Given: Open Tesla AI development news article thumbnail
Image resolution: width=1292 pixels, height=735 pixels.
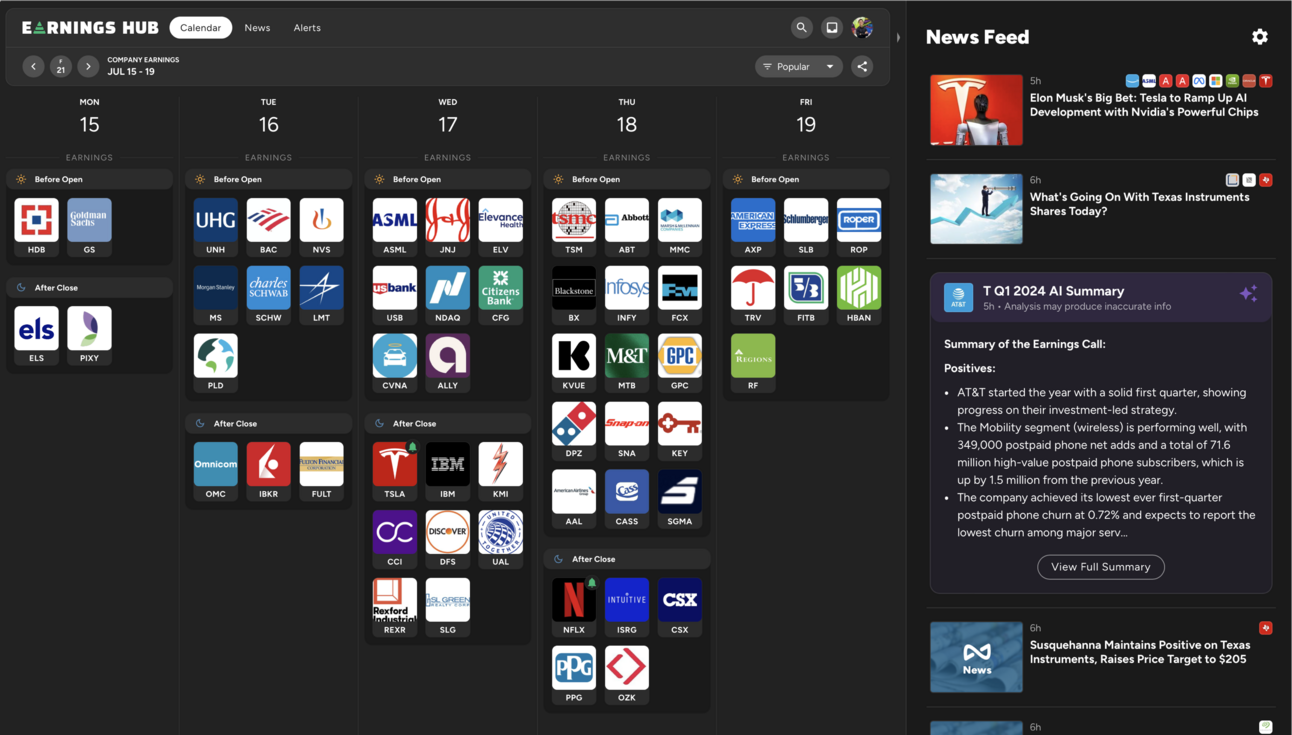Looking at the screenshot, I should pyautogui.click(x=976, y=110).
